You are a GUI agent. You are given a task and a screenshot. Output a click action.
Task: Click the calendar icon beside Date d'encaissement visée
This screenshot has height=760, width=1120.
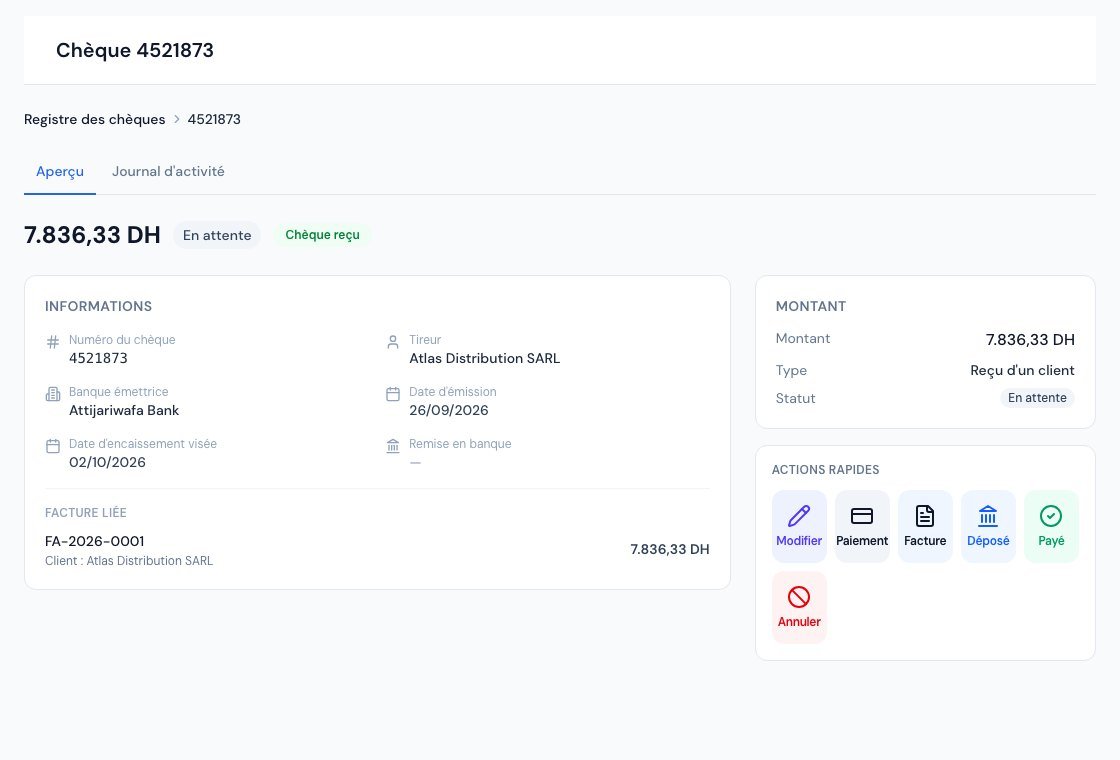point(53,446)
